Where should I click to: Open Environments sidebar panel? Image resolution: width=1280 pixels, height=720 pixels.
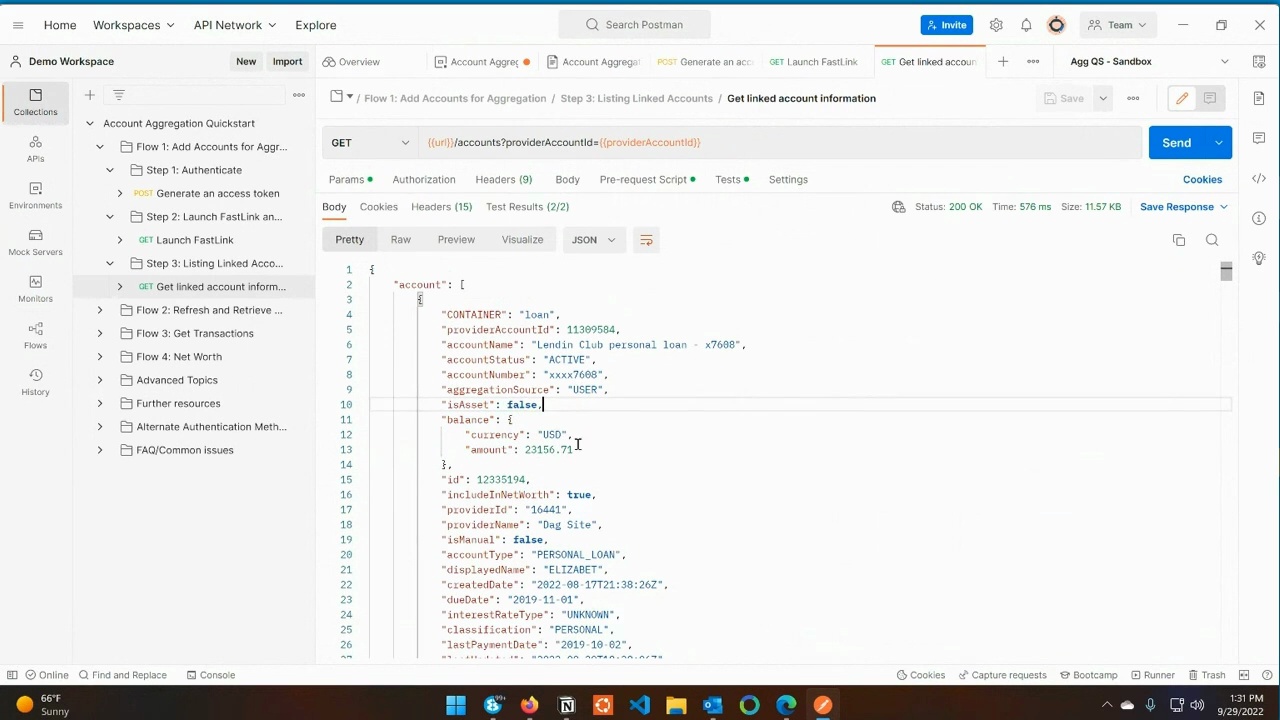35,196
